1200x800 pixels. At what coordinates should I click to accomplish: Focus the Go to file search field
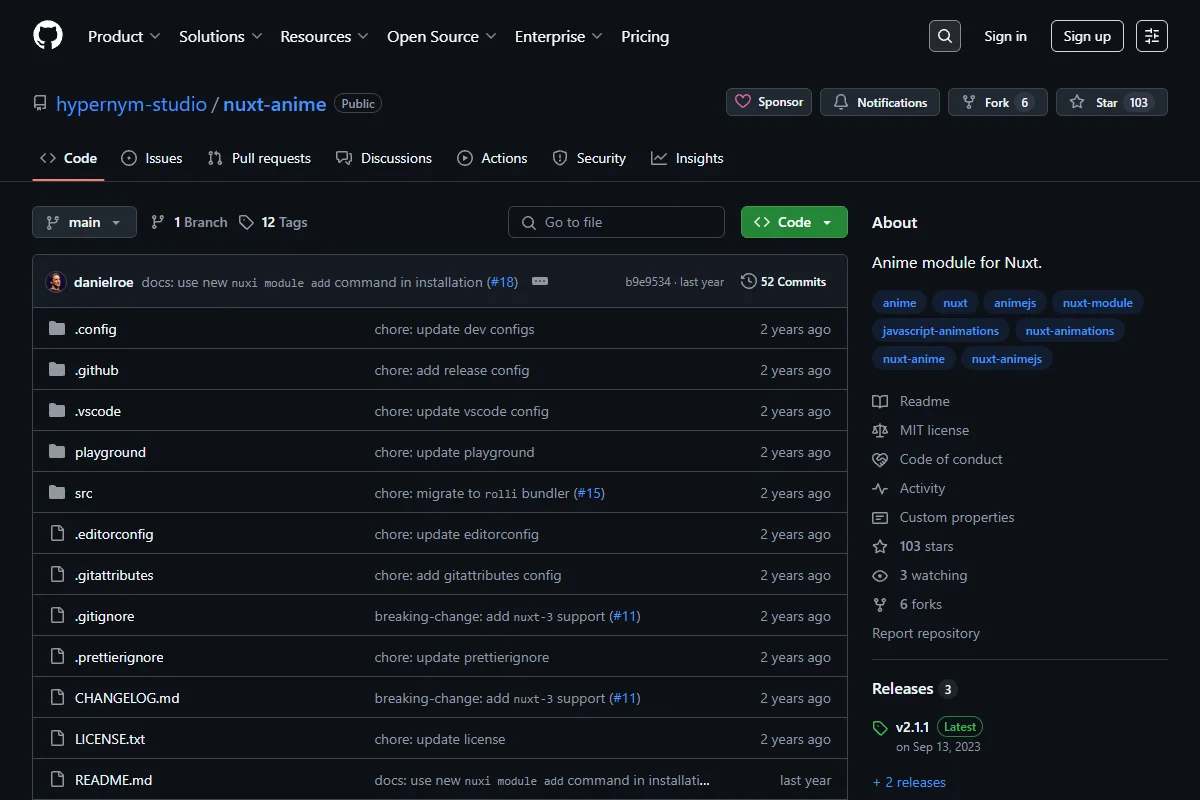click(616, 222)
